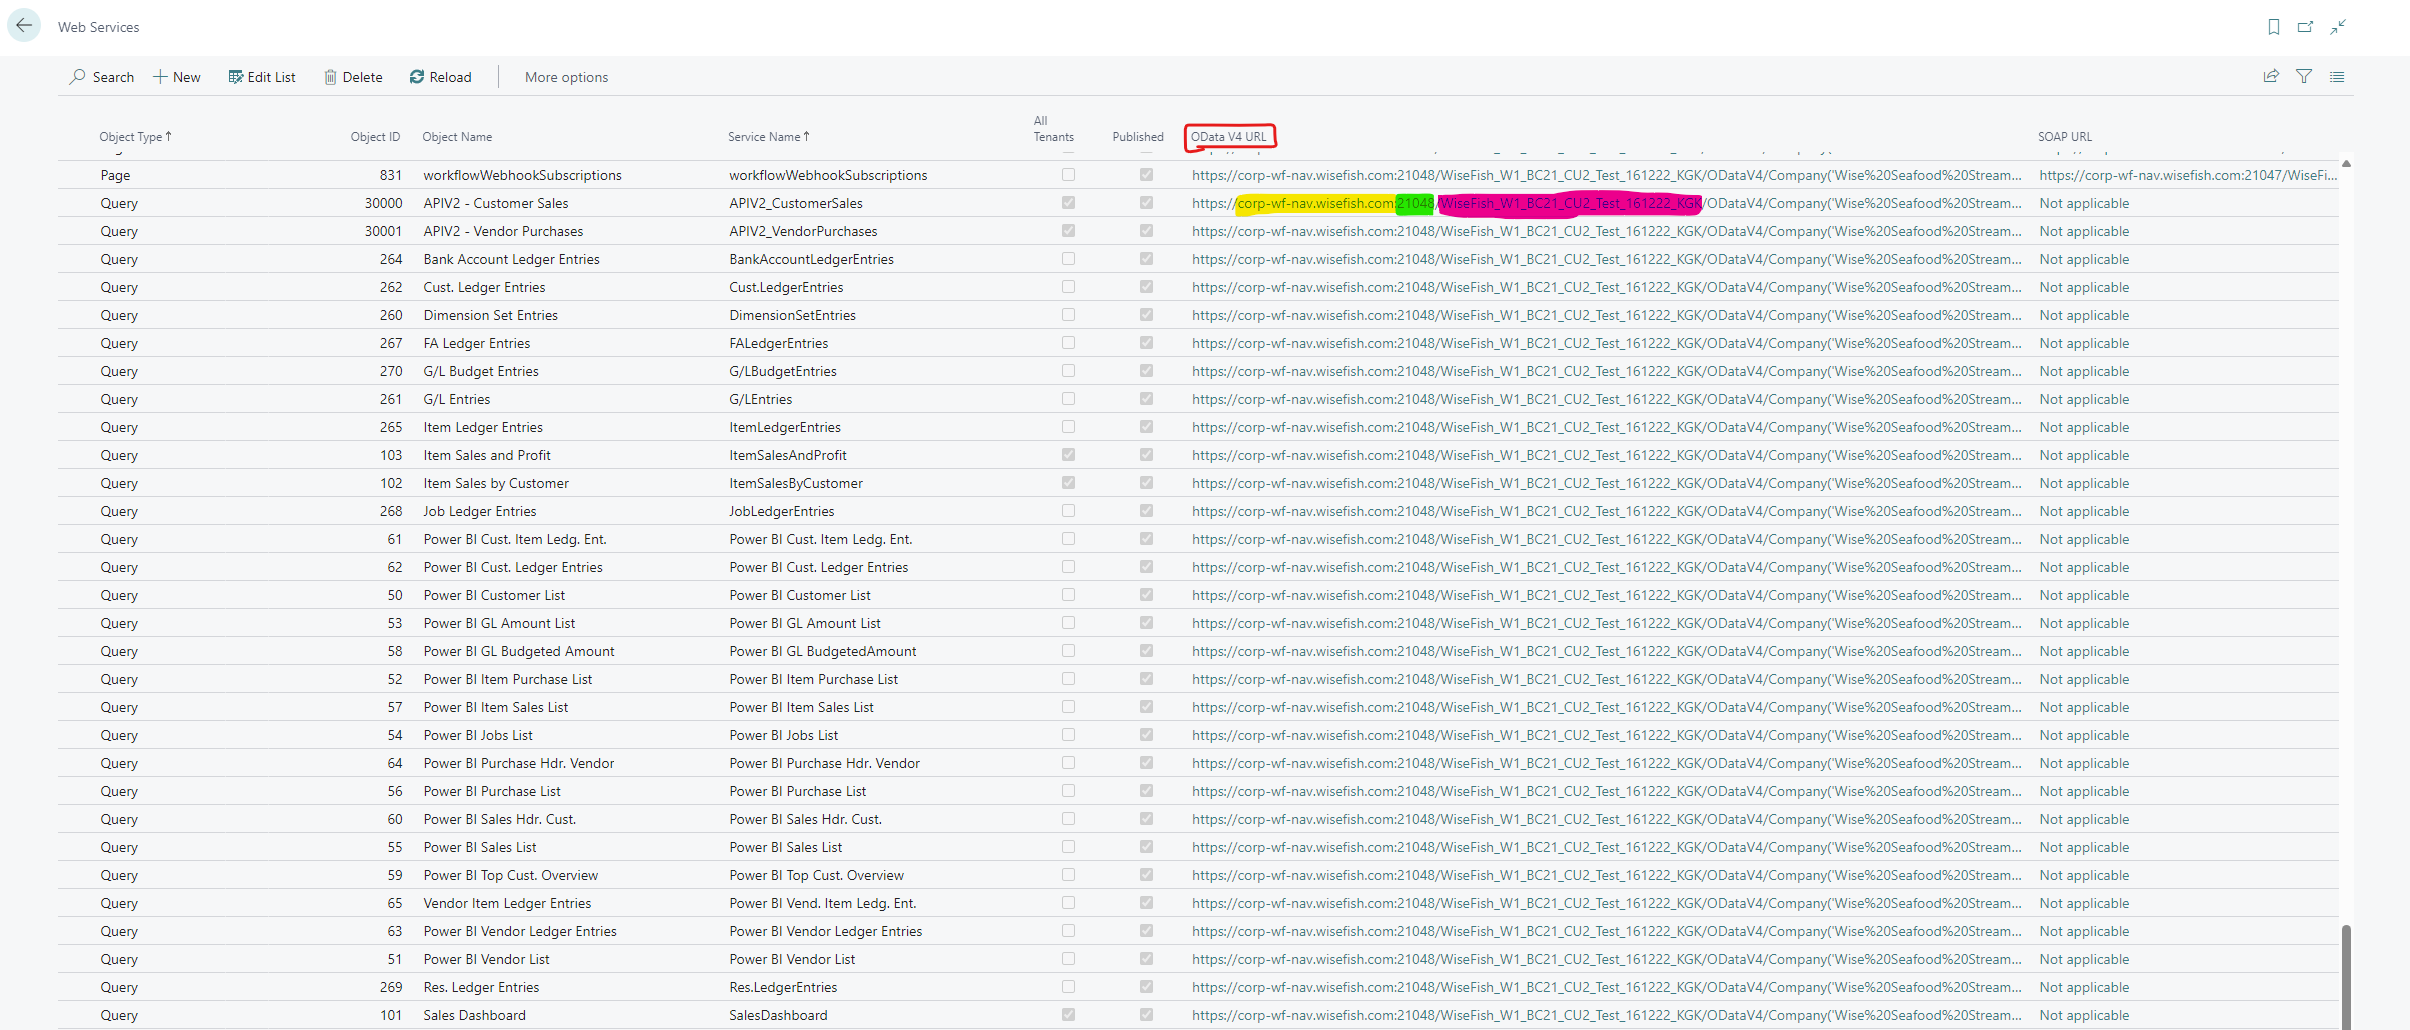Open the More options menu

[x=566, y=77]
